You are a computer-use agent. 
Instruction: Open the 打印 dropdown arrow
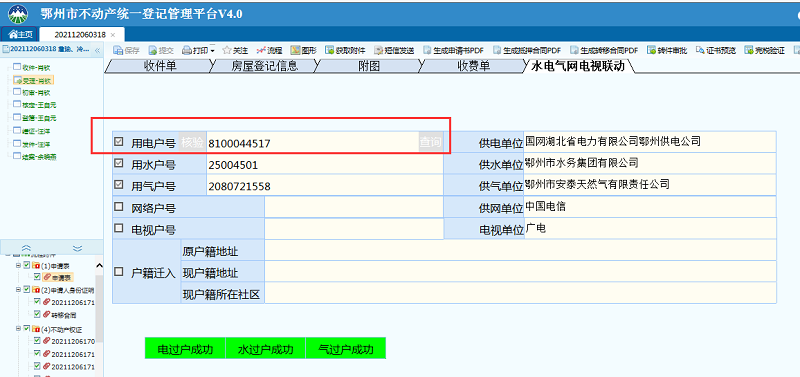(213, 51)
